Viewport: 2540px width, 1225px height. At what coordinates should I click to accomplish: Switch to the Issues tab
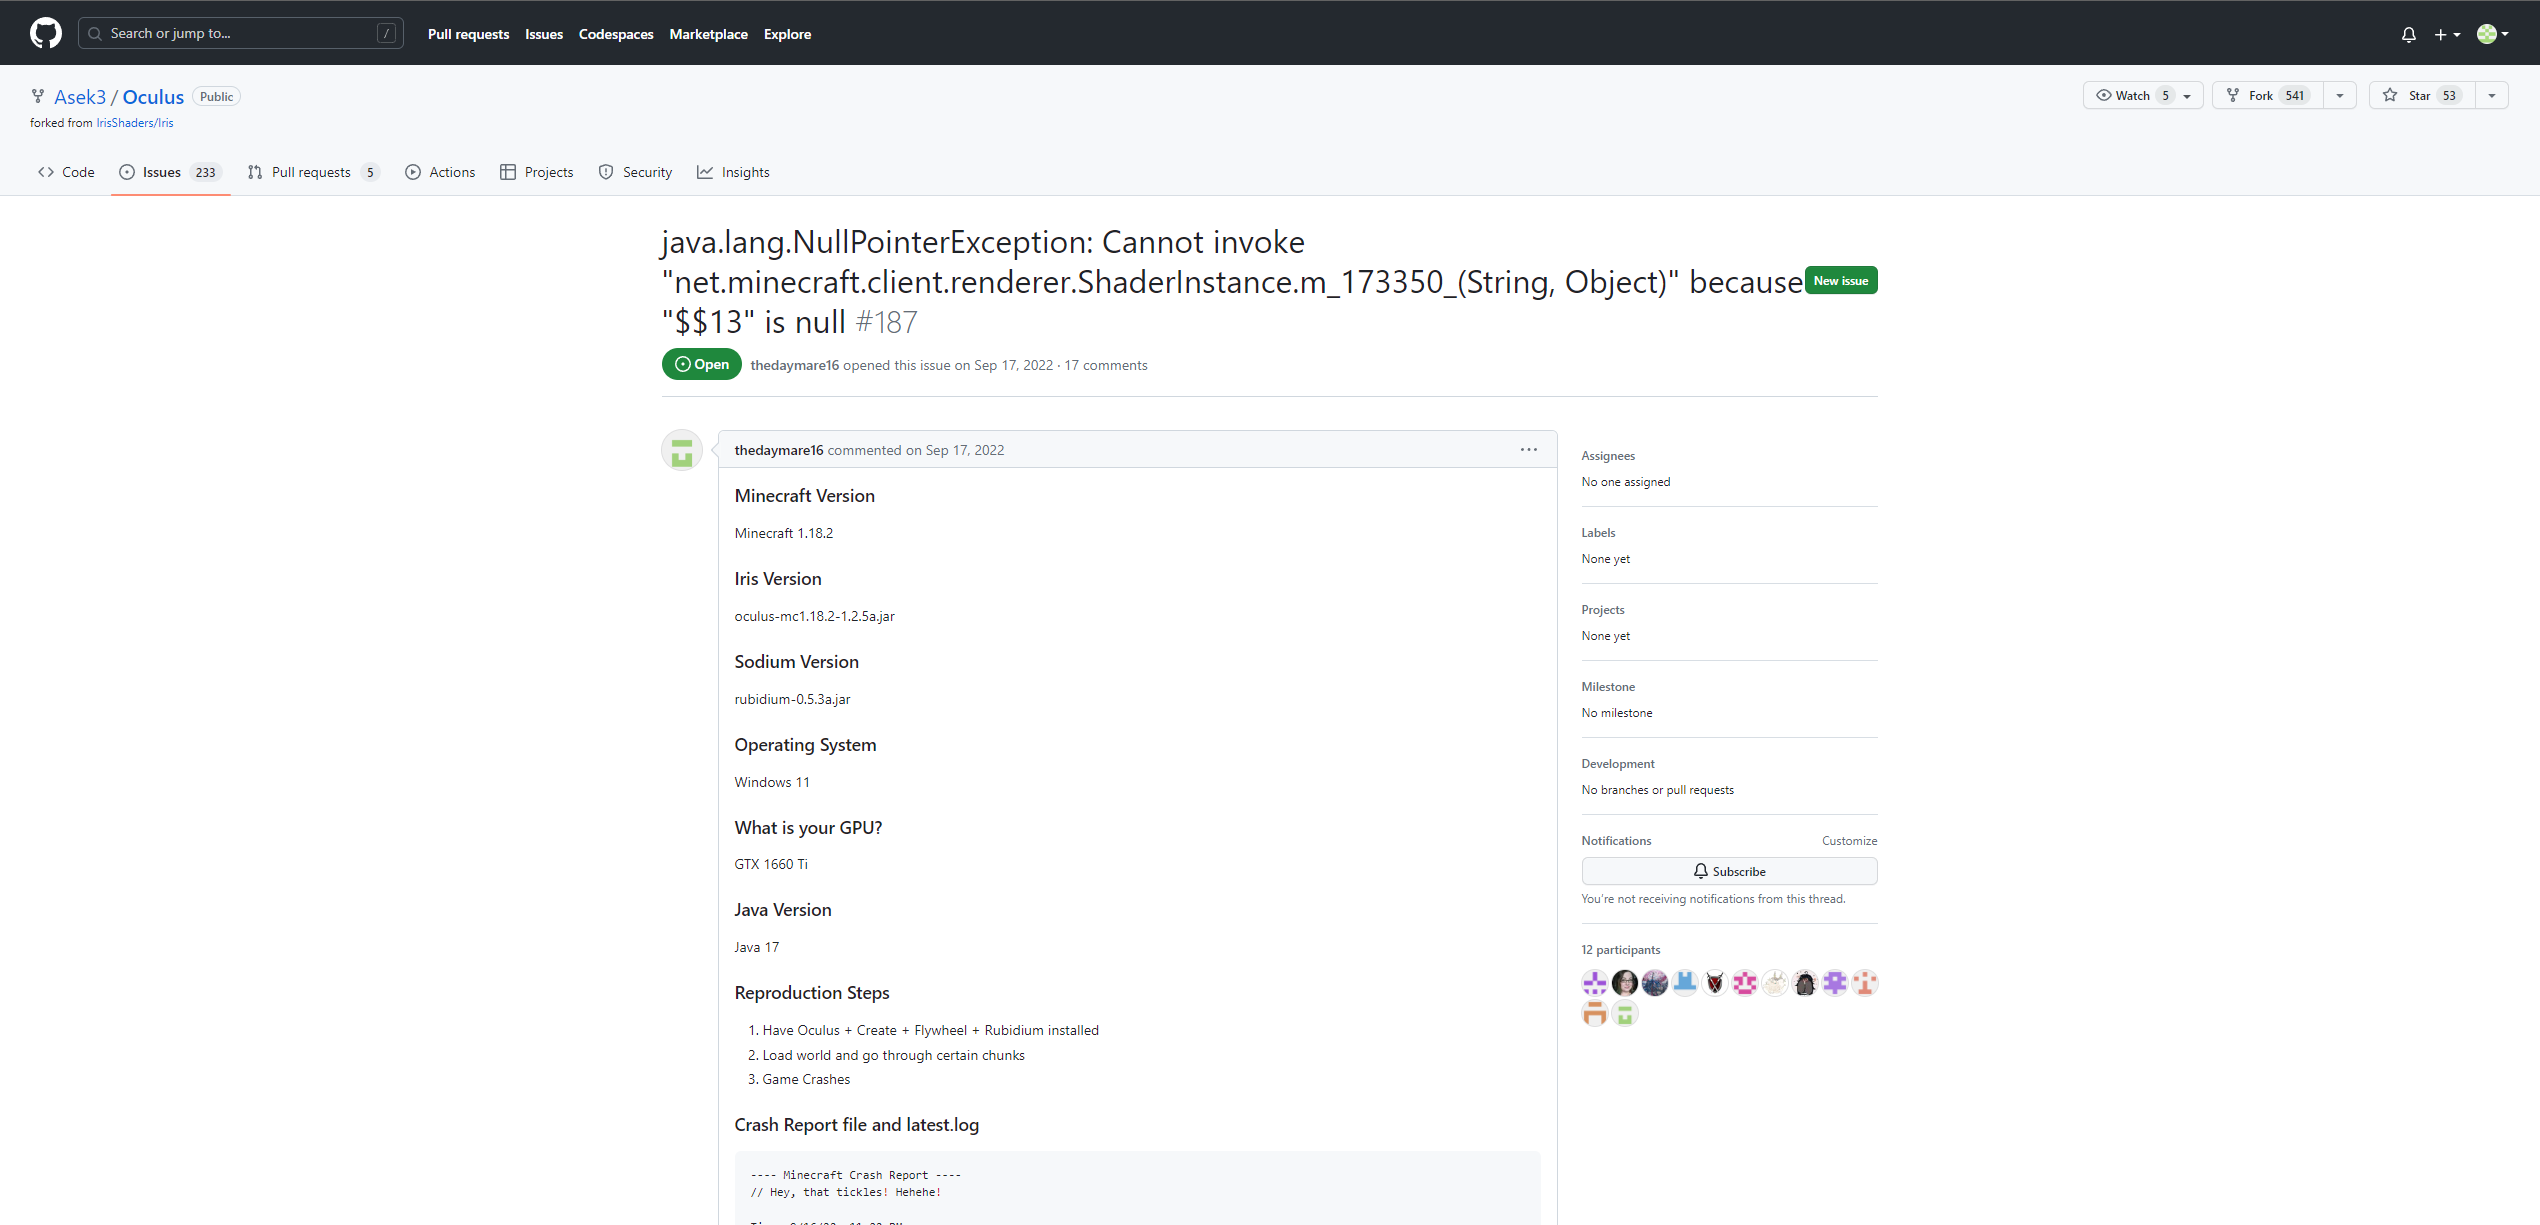171,172
